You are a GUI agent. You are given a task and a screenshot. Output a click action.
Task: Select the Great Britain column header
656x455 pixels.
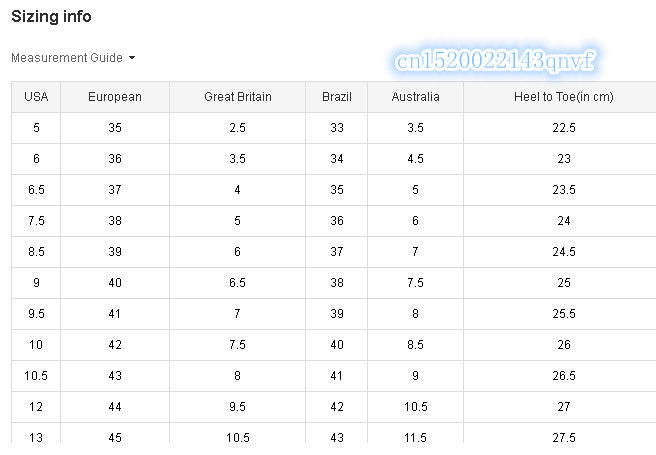pyautogui.click(x=237, y=97)
